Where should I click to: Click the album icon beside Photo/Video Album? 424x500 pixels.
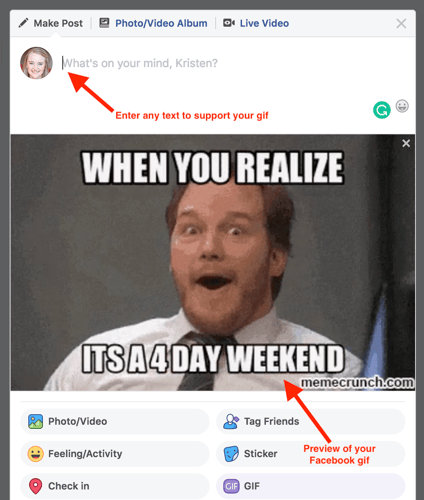click(x=104, y=23)
